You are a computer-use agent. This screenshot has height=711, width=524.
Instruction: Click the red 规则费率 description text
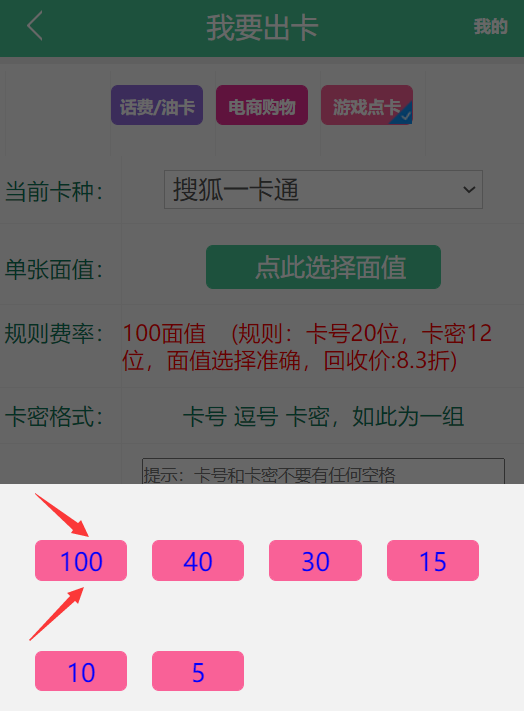pos(307,347)
